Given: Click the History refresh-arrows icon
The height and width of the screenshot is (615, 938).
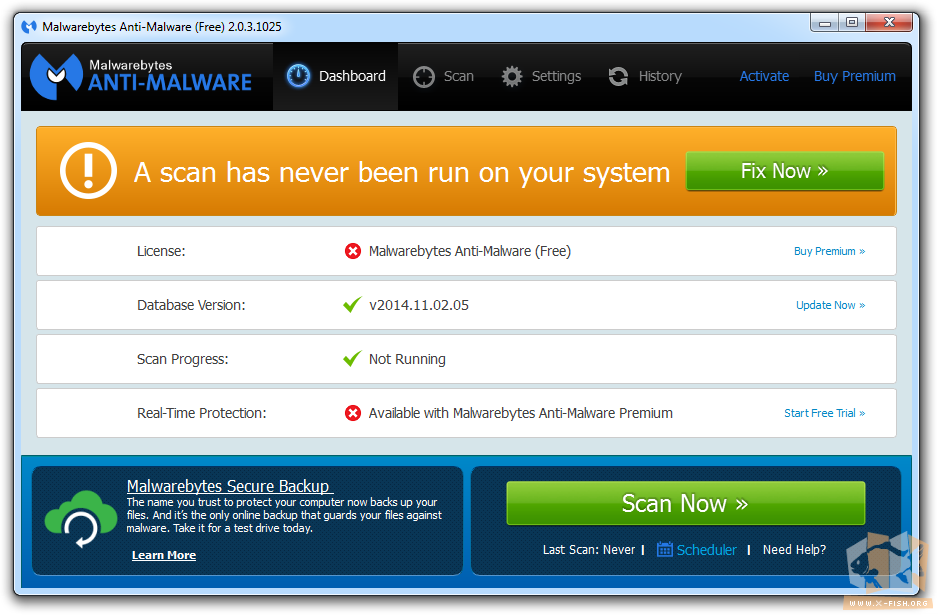Looking at the screenshot, I should tap(618, 77).
